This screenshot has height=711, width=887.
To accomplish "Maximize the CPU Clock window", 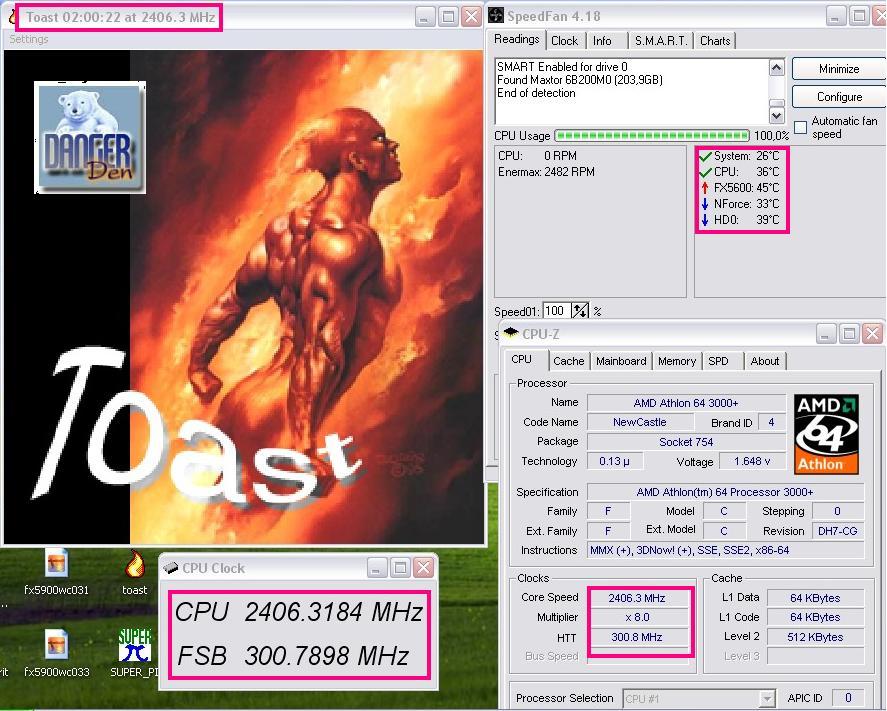I will [400, 567].
